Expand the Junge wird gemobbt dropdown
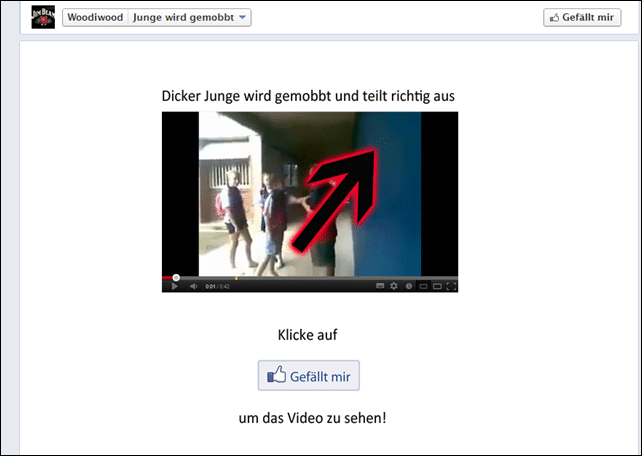Viewport: 642px width, 456px height. coord(190,18)
